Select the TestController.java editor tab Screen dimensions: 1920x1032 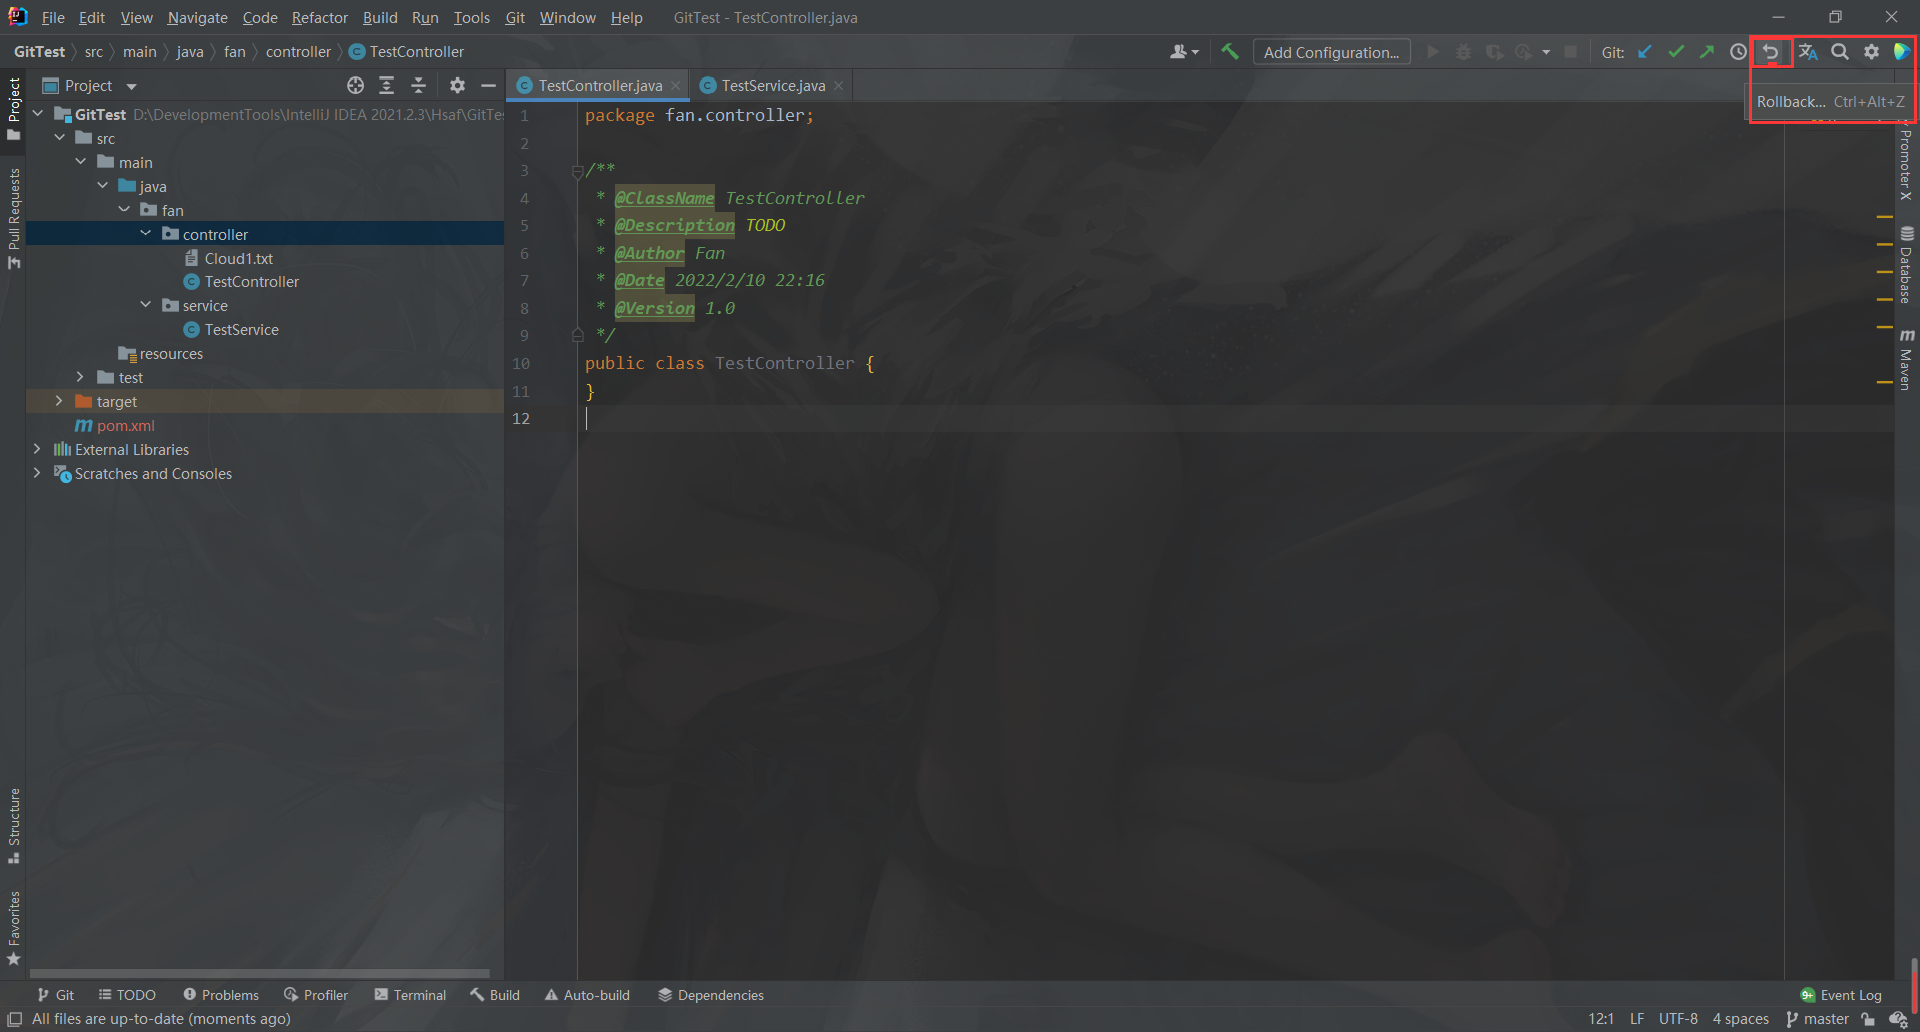point(599,86)
